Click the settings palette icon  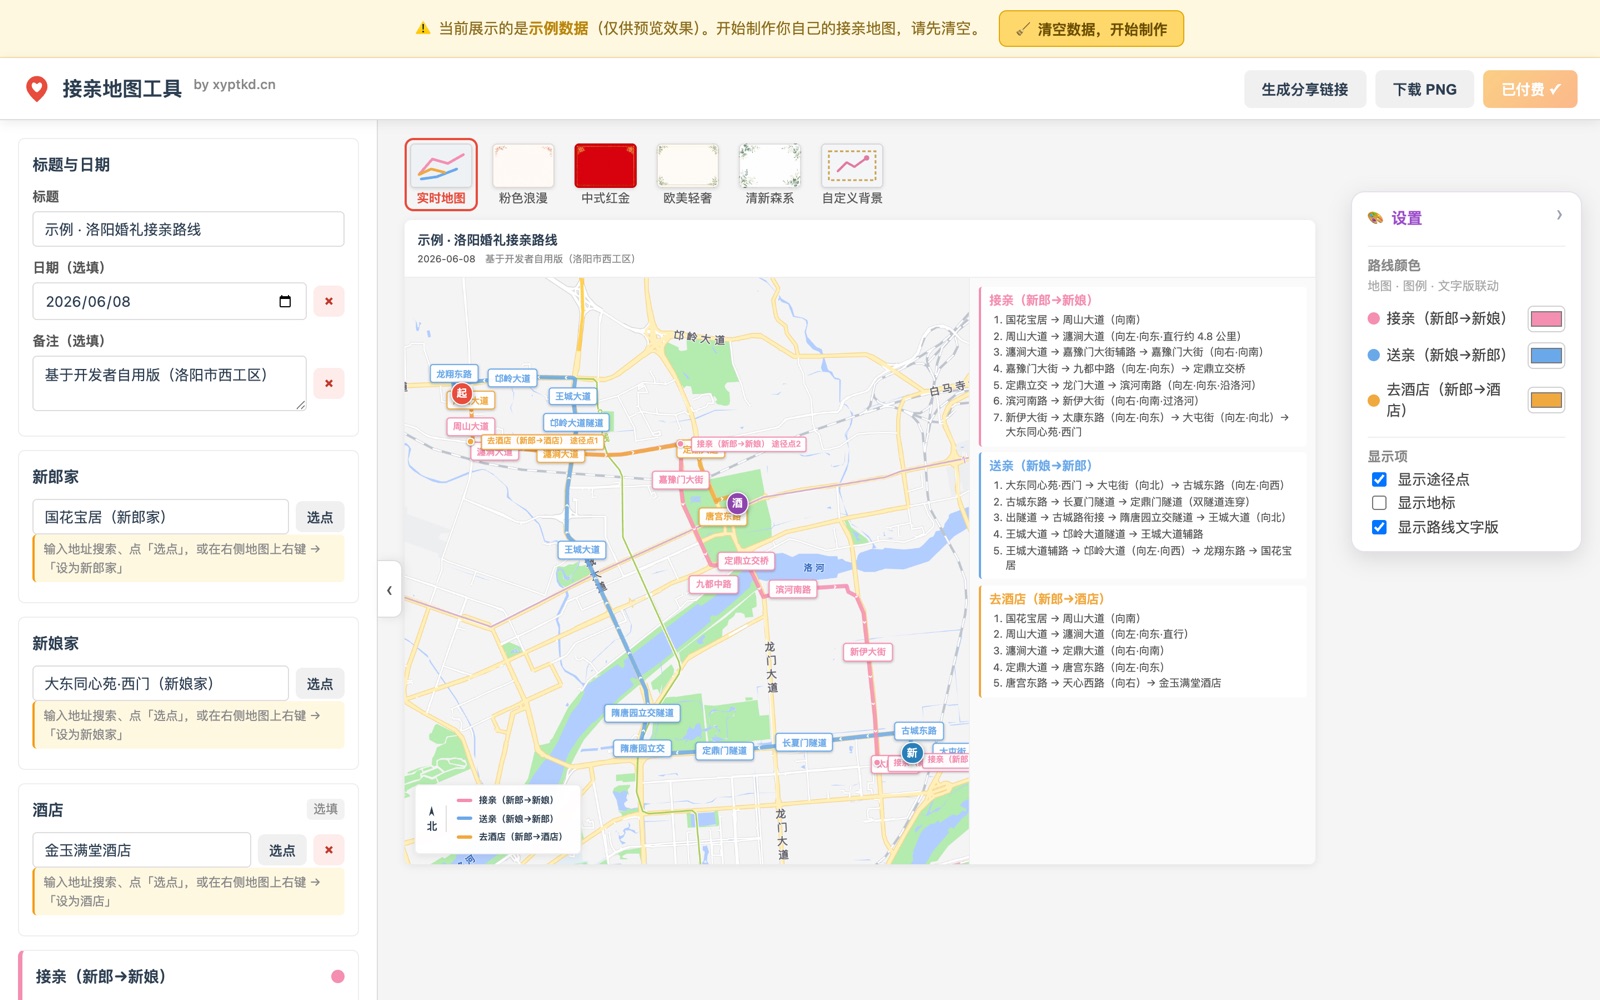click(x=1376, y=218)
